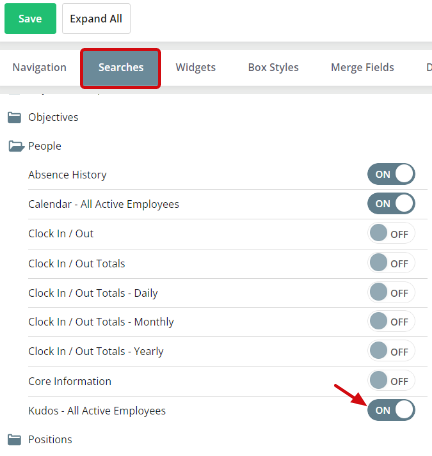Click the open People folder icon
Screen dimensions: 432x456
(16, 146)
